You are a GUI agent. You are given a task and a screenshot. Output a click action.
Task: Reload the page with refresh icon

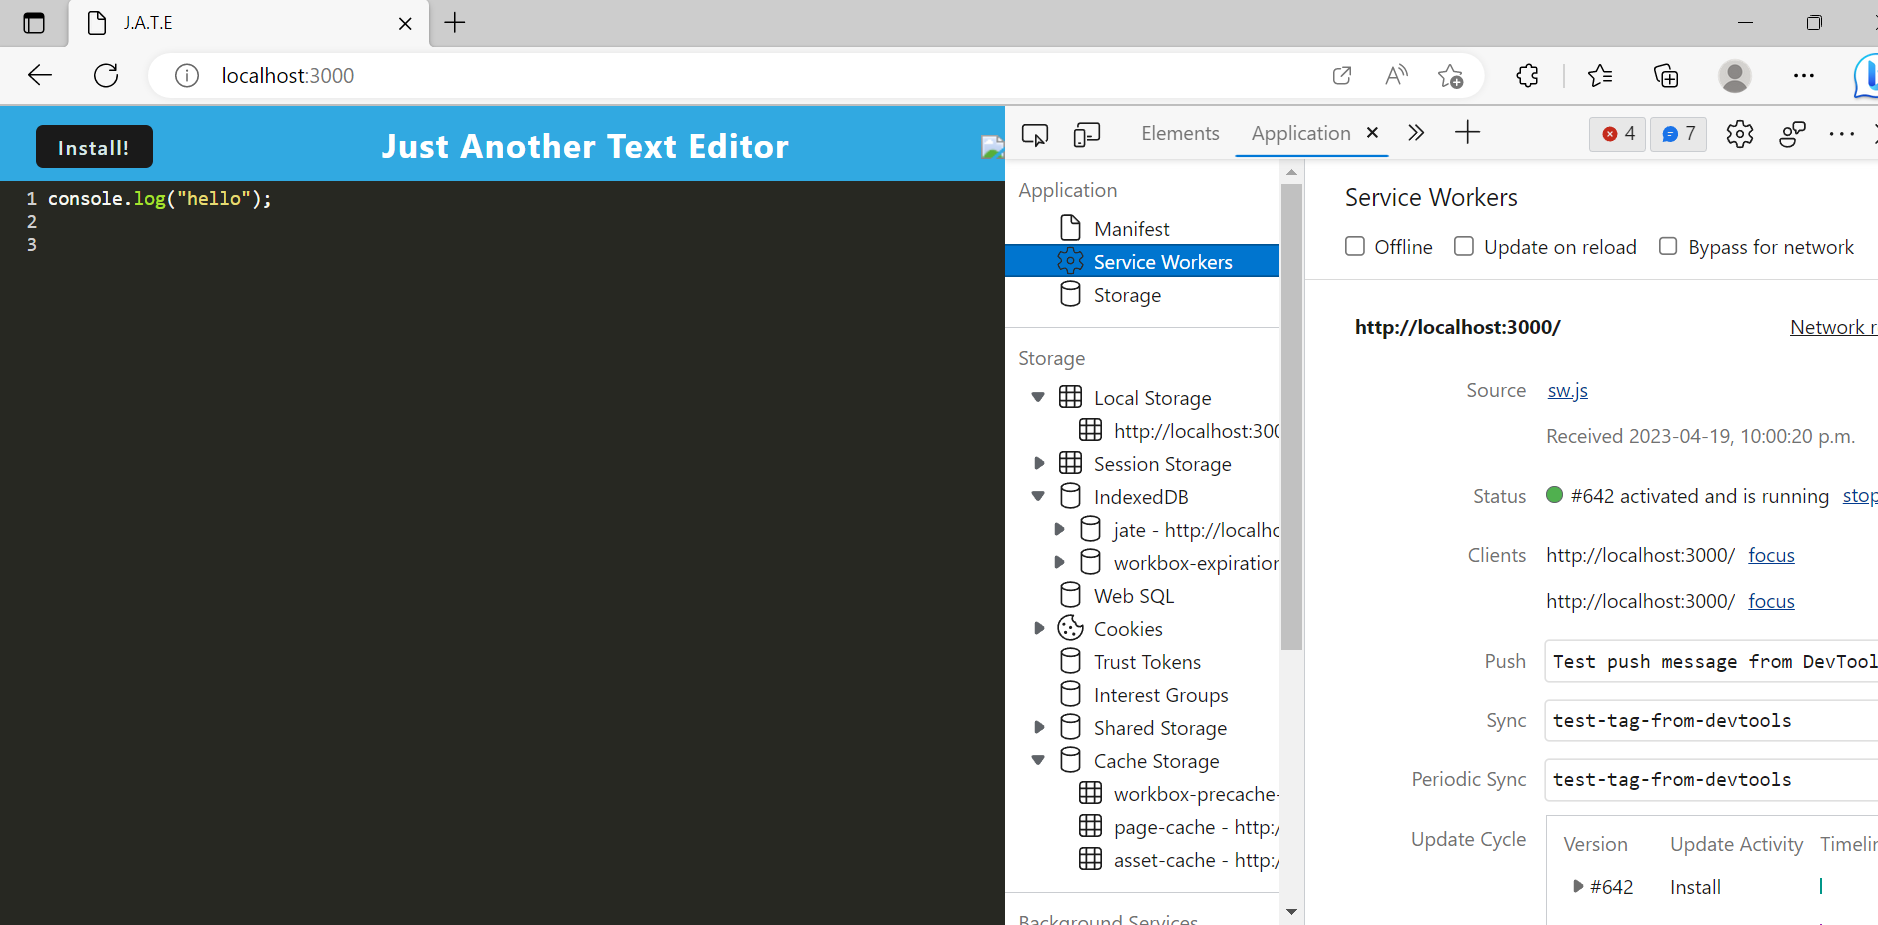(x=106, y=76)
